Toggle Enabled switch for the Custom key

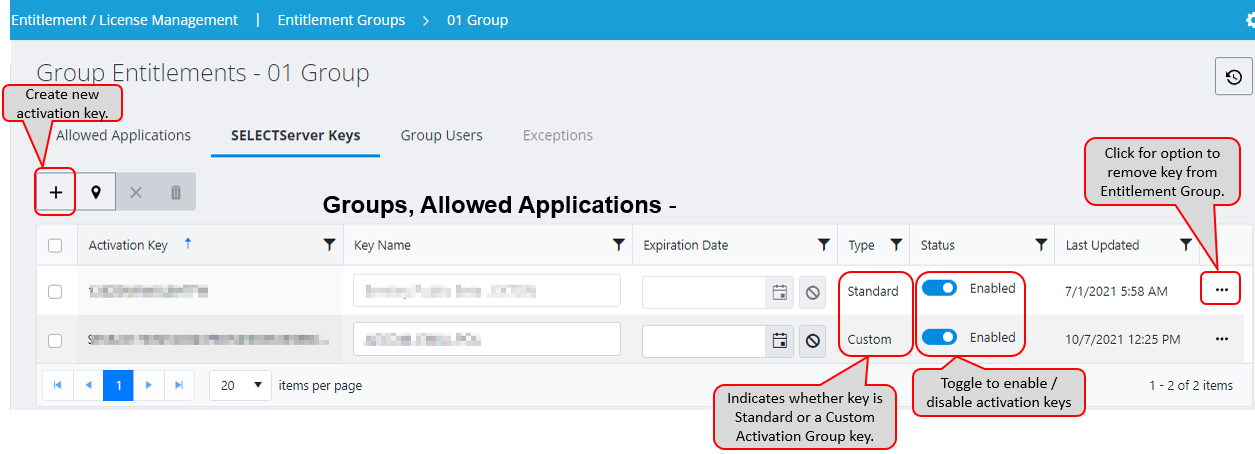coord(939,338)
